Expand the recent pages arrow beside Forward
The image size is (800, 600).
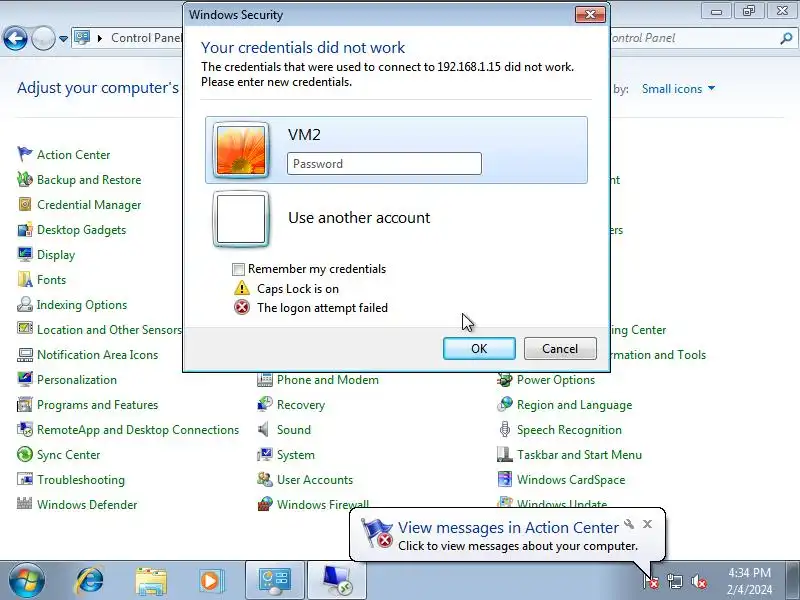63,38
